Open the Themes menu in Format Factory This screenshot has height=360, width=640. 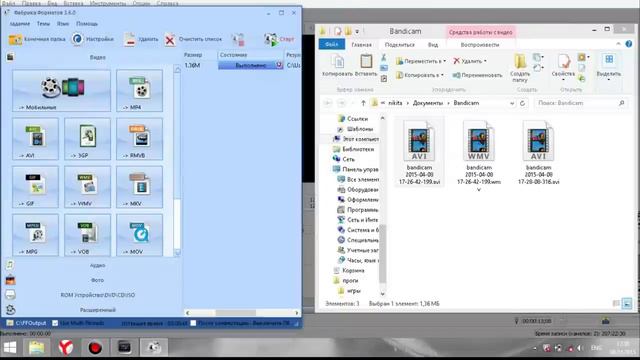tap(43, 24)
